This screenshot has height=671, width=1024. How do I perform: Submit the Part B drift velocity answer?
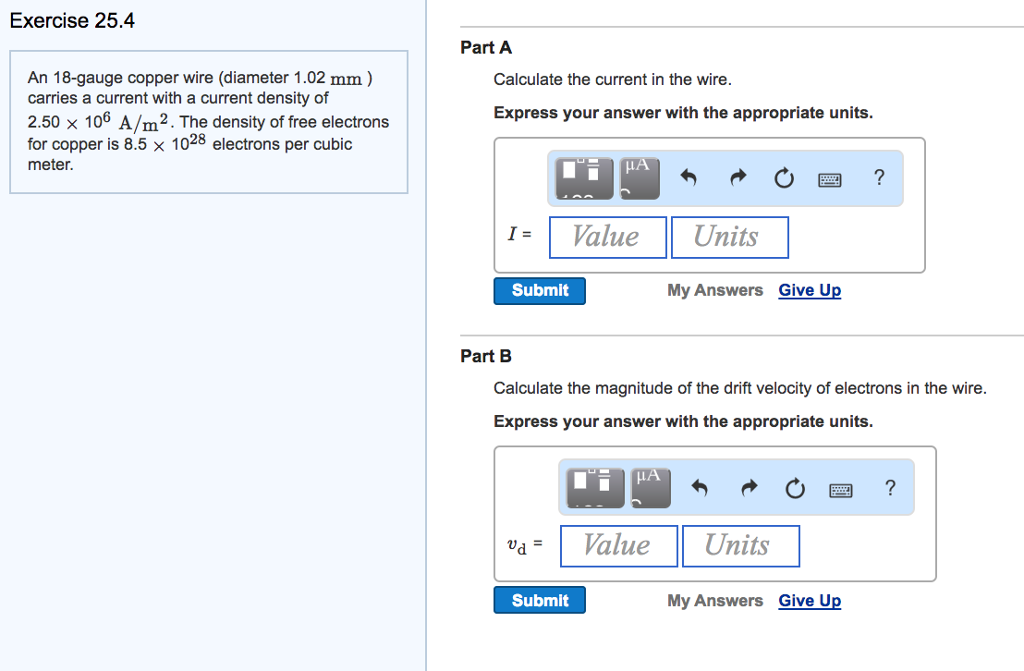540,601
